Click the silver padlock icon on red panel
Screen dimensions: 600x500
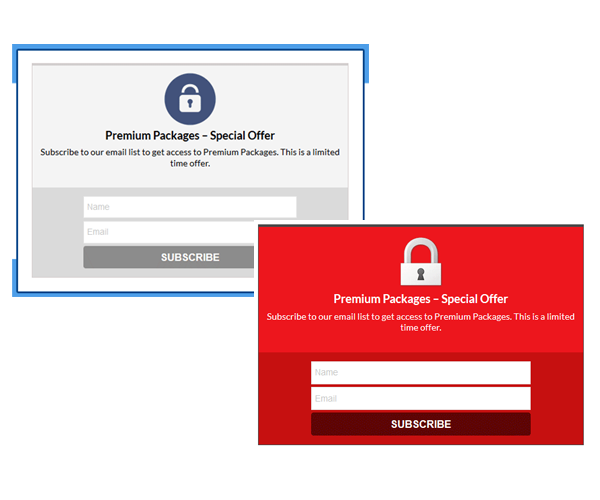[421, 261]
